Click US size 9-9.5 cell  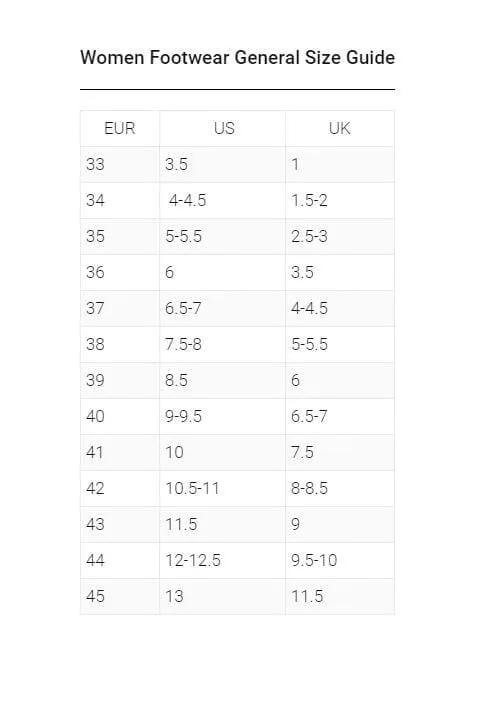pos(223,416)
